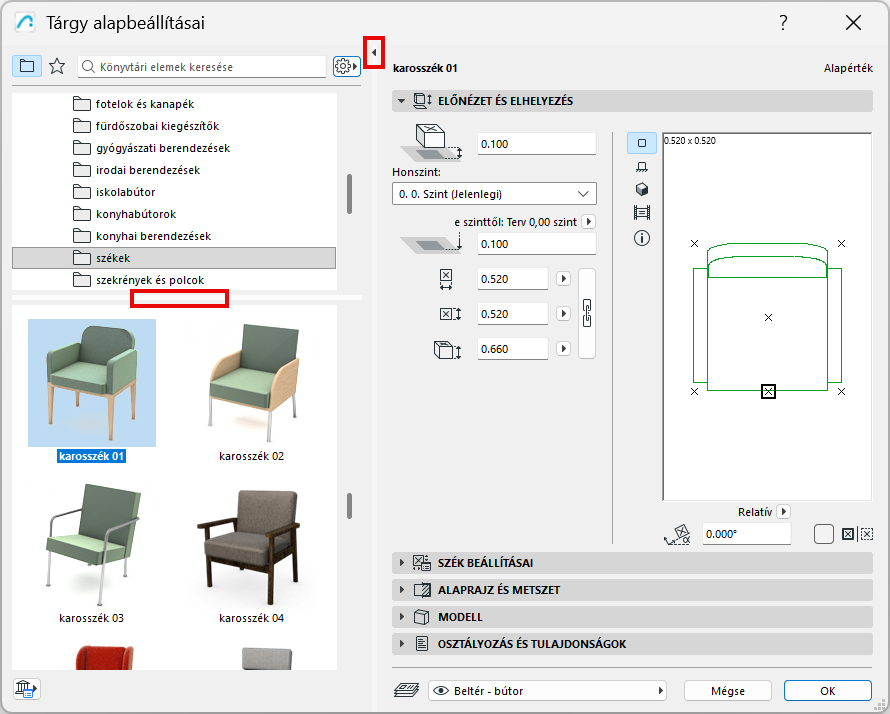Click the Alapérték label
This screenshot has width=890, height=714.
coord(848,68)
